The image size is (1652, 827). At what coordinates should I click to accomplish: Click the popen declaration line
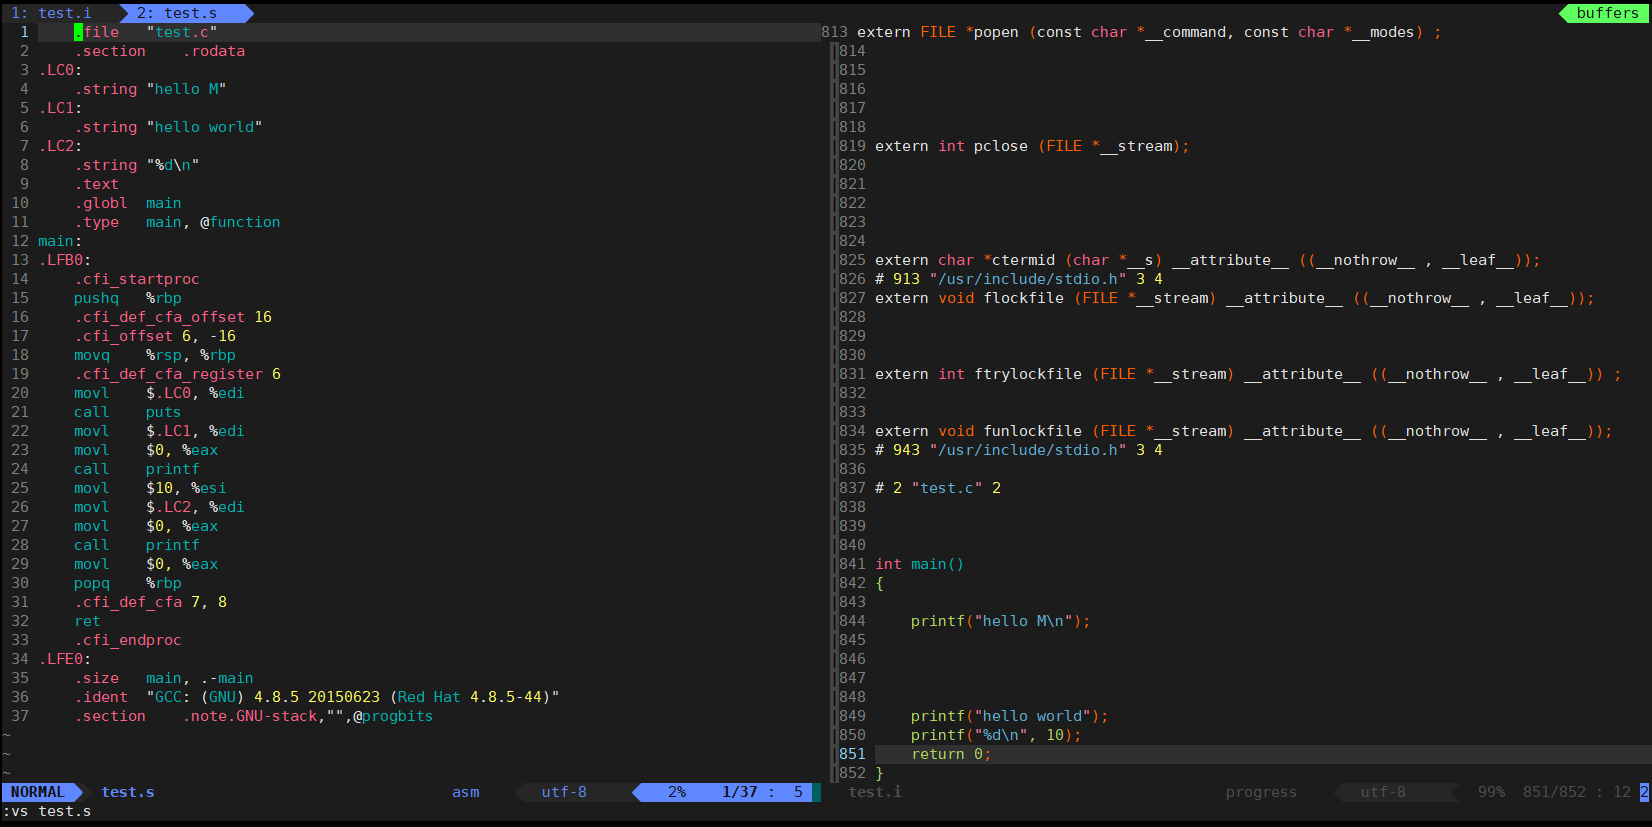click(x=1150, y=32)
